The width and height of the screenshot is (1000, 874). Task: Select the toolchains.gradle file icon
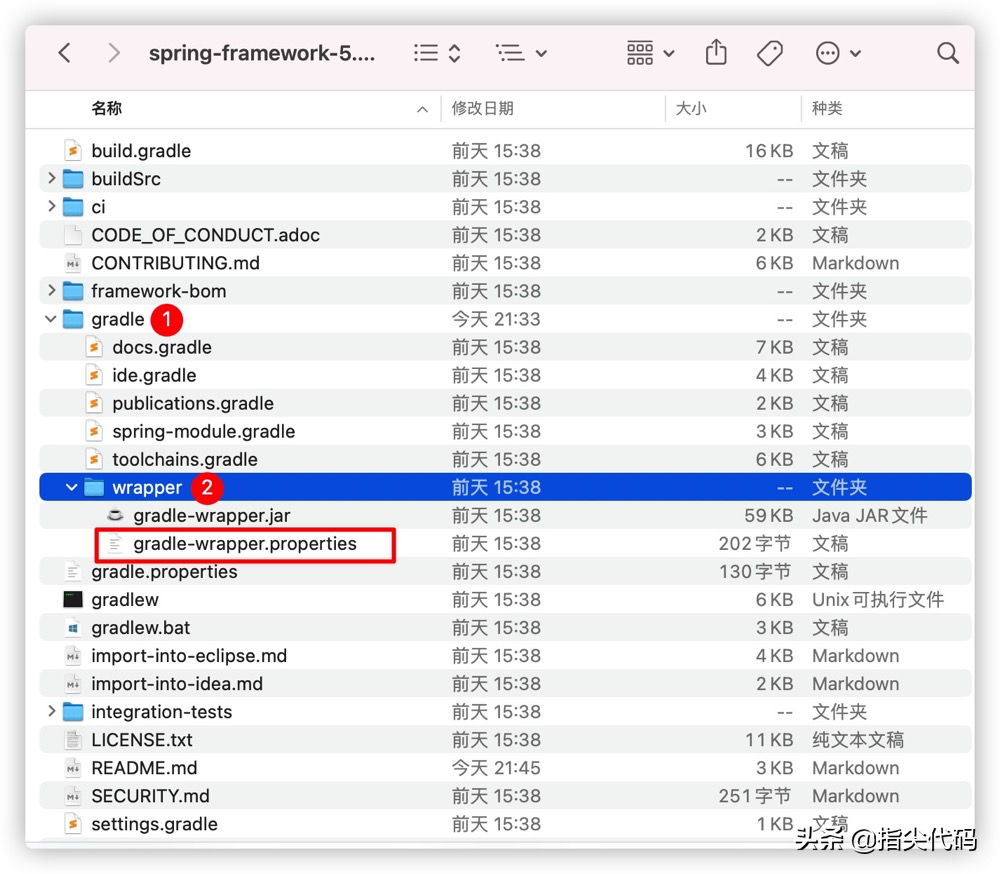coord(94,459)
